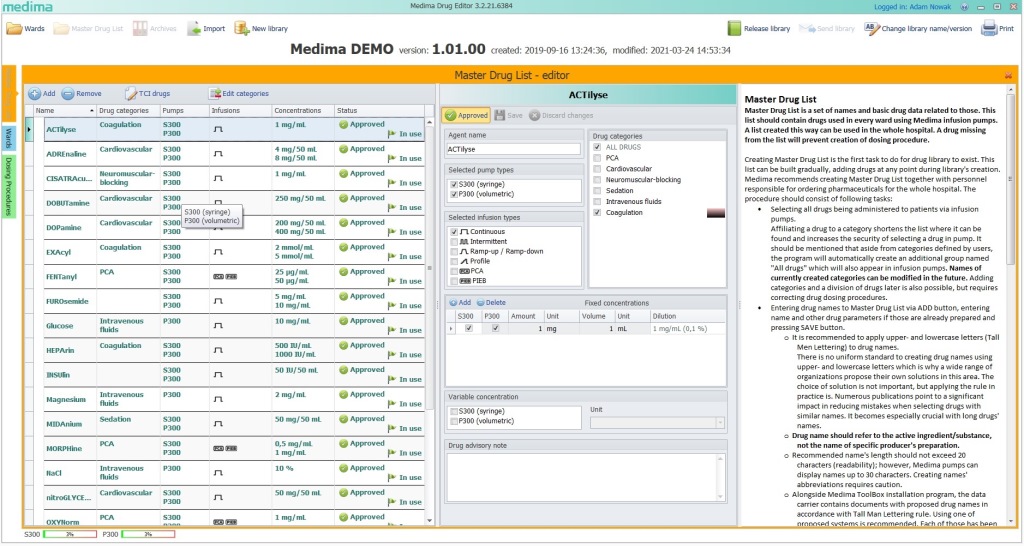Add a fixed concentration row
This screenshot has width=1024, height=546.
(x=460, y=303)
